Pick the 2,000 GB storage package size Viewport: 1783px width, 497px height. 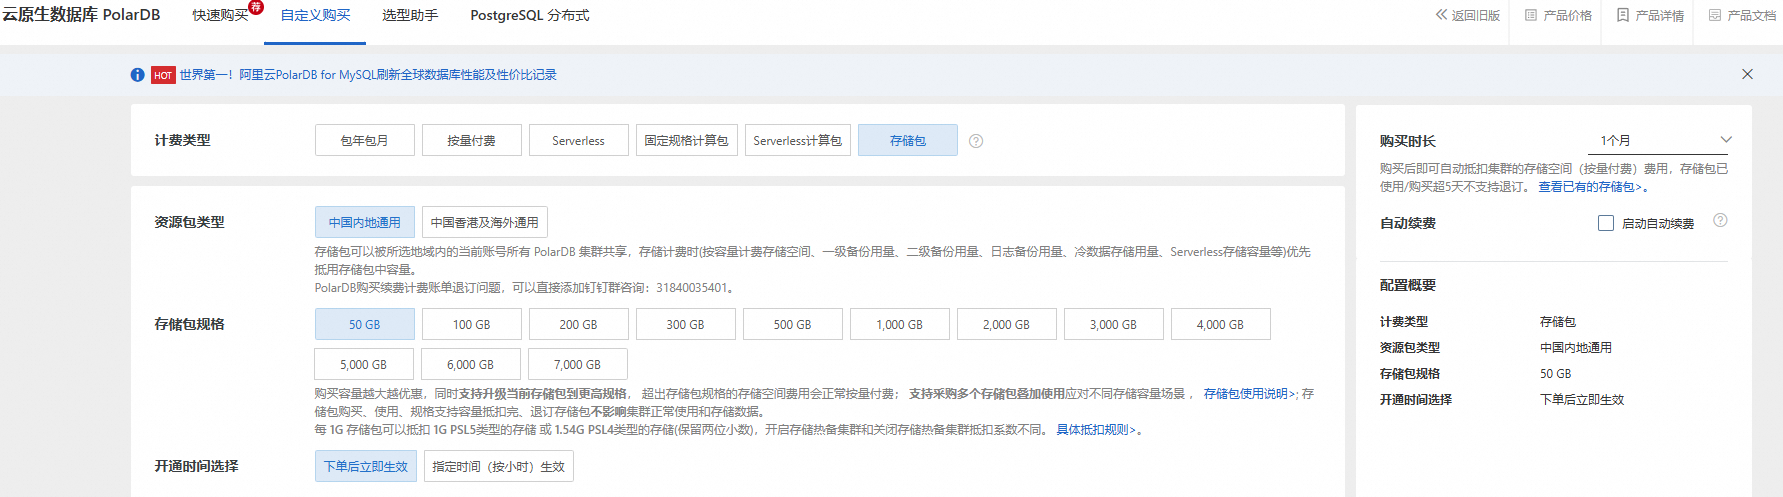[x=1007, y=324]
